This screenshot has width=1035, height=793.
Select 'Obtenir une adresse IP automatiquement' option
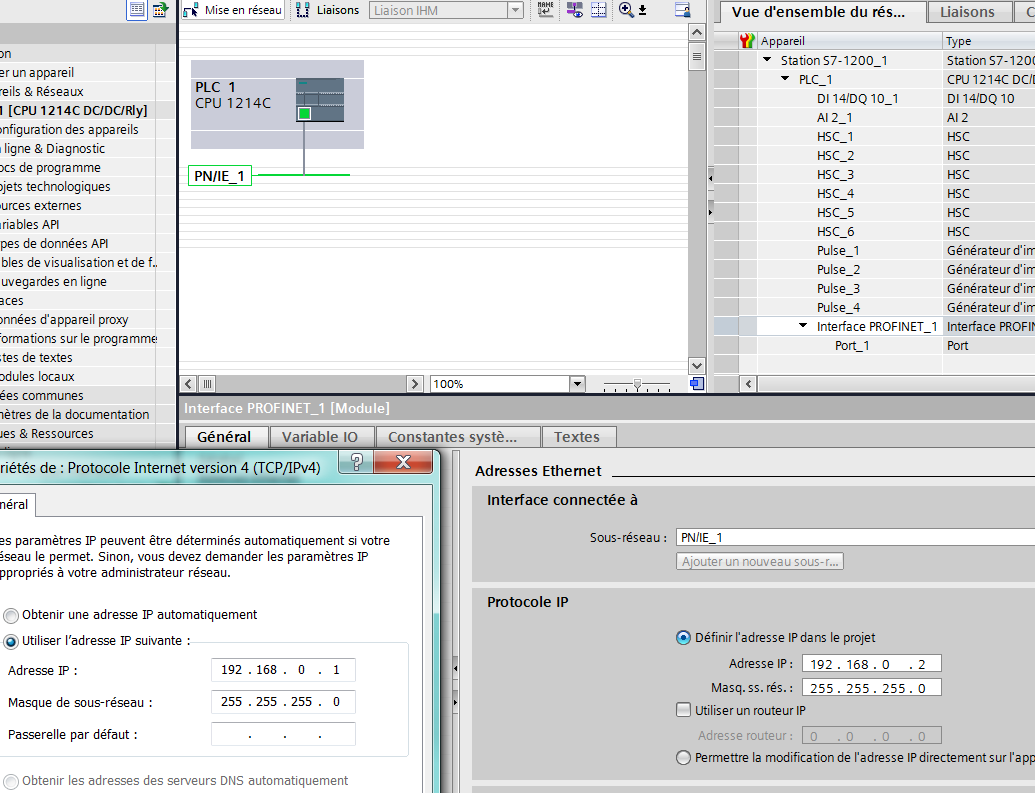click(x=11, y=615)
